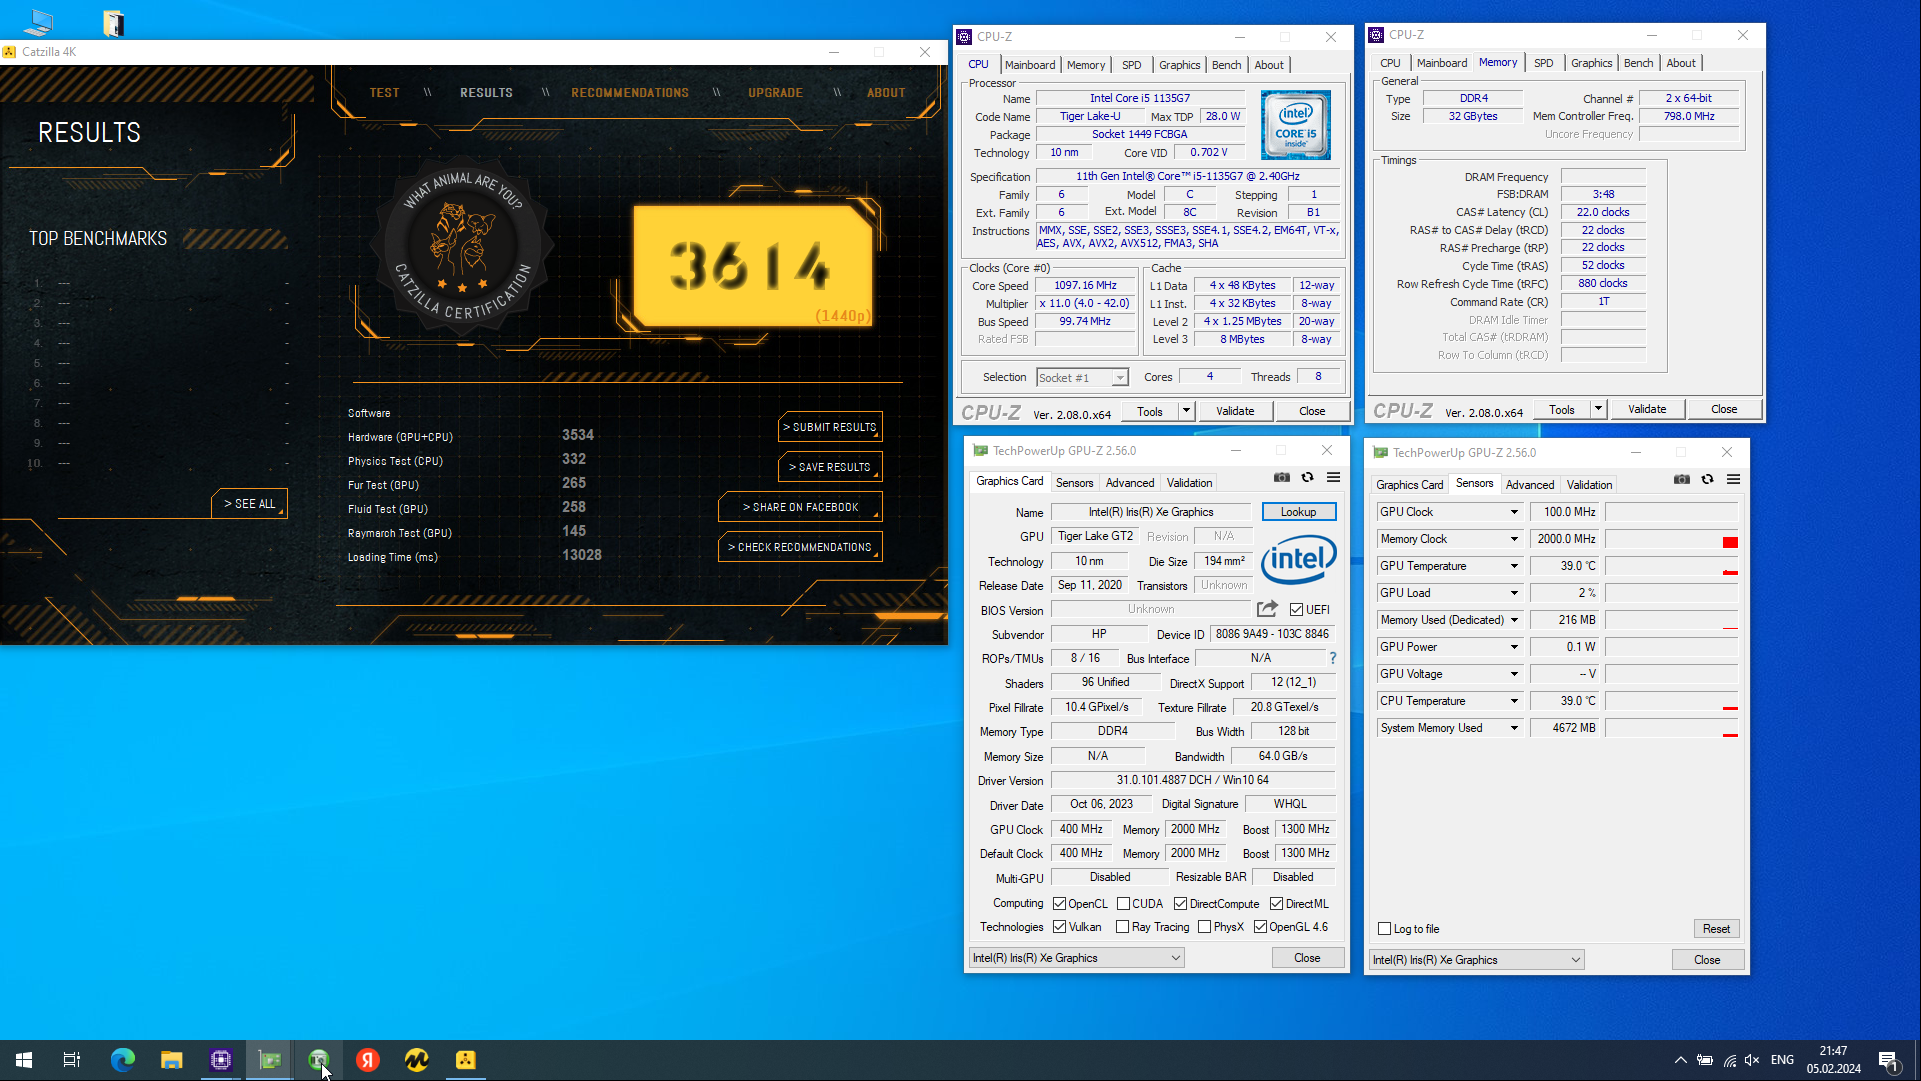Open hamburger menu in the GPU-Z Sensors window
Viewport: 1921px width, 1081px height.
tap(1733, 480)
